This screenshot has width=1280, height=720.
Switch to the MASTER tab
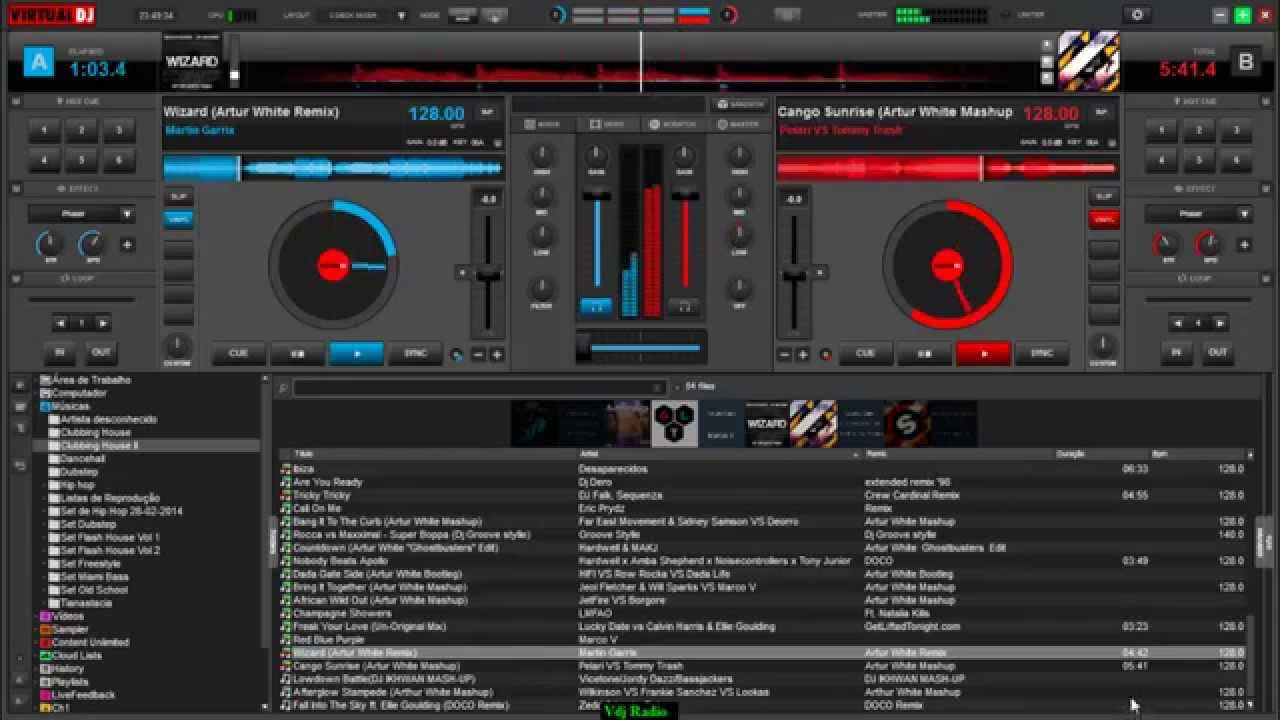(738, 124)
